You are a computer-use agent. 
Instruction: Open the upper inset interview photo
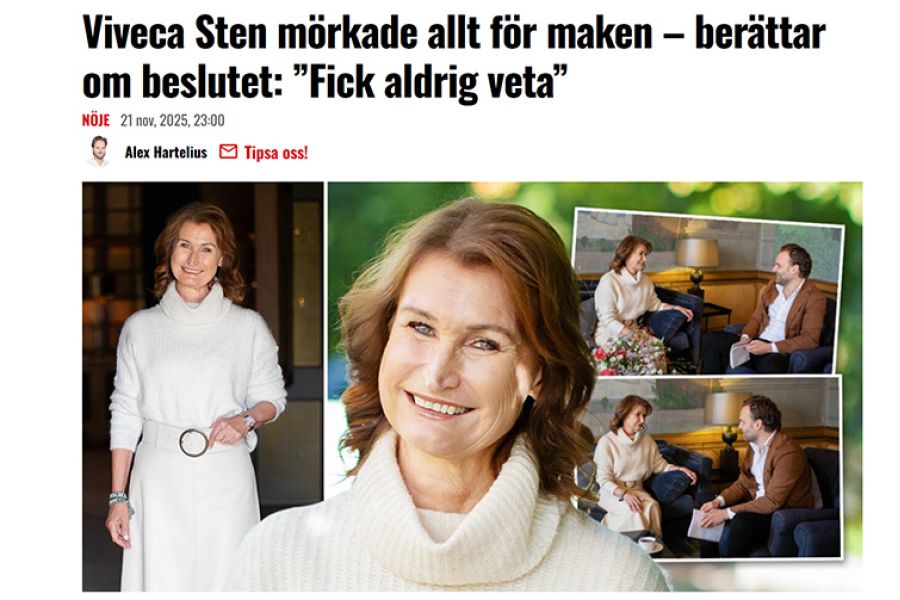click(x=709, y=293)
